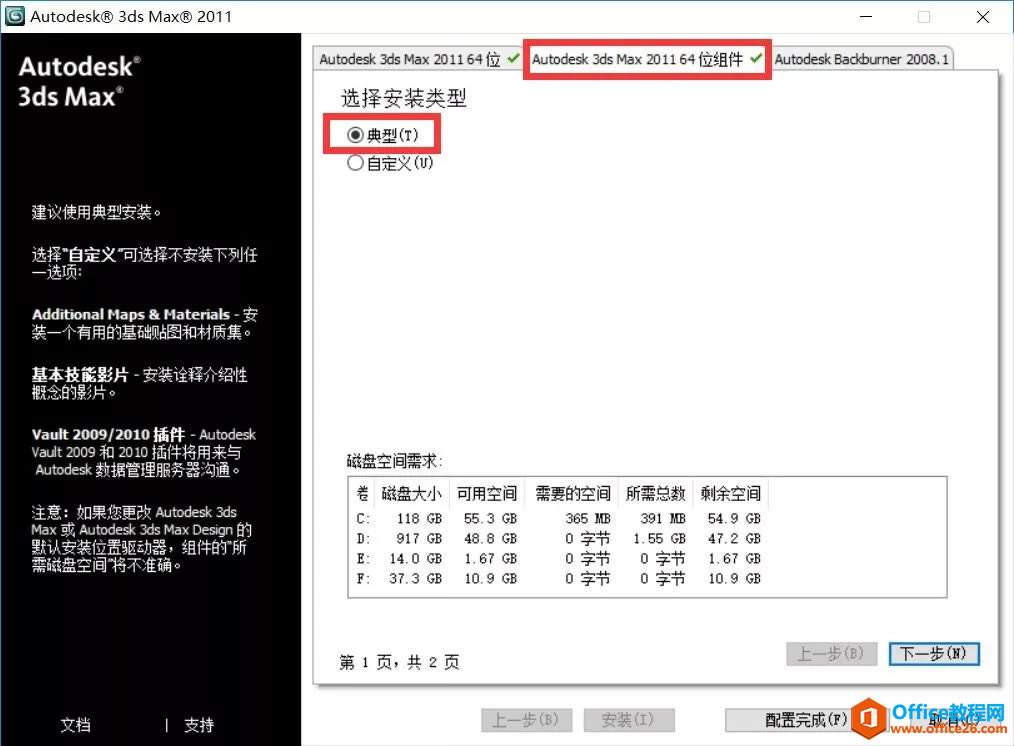This screenshot has width=1014, height=746.
Task: Click the 1.55 GB total required cell
Action: pos(659,538)
